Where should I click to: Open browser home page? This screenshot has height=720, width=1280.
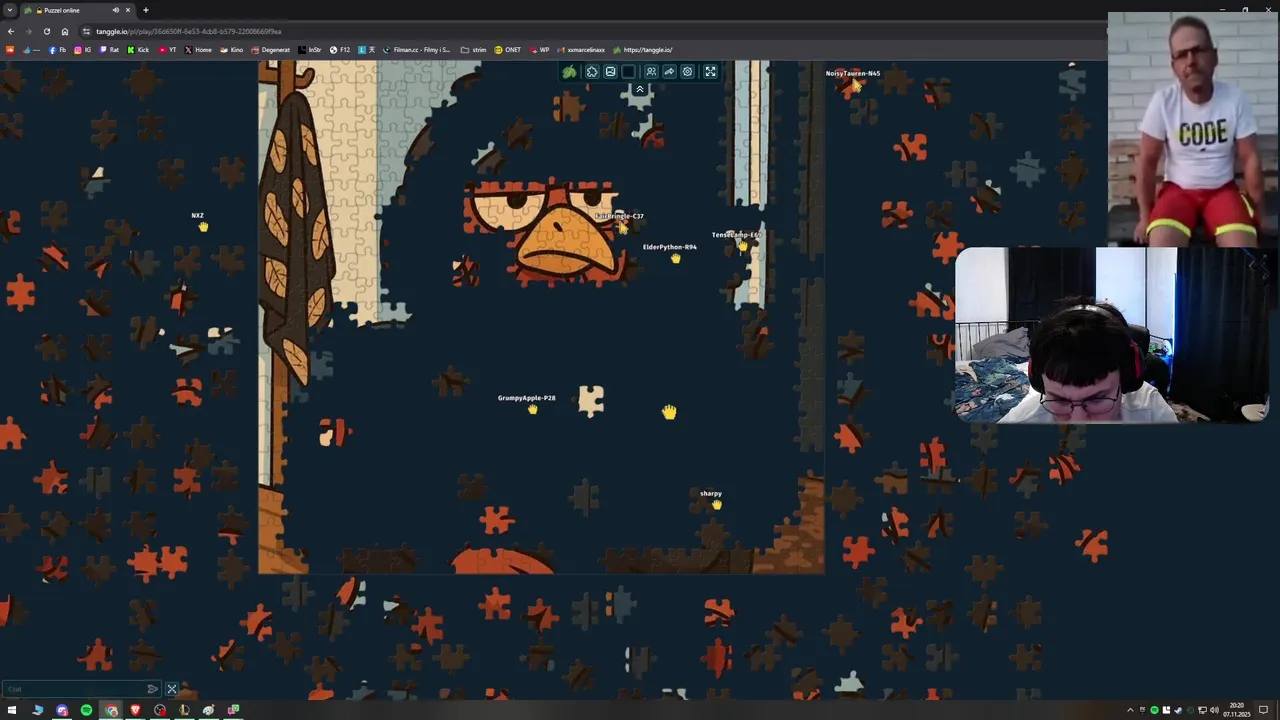(65, 31)
